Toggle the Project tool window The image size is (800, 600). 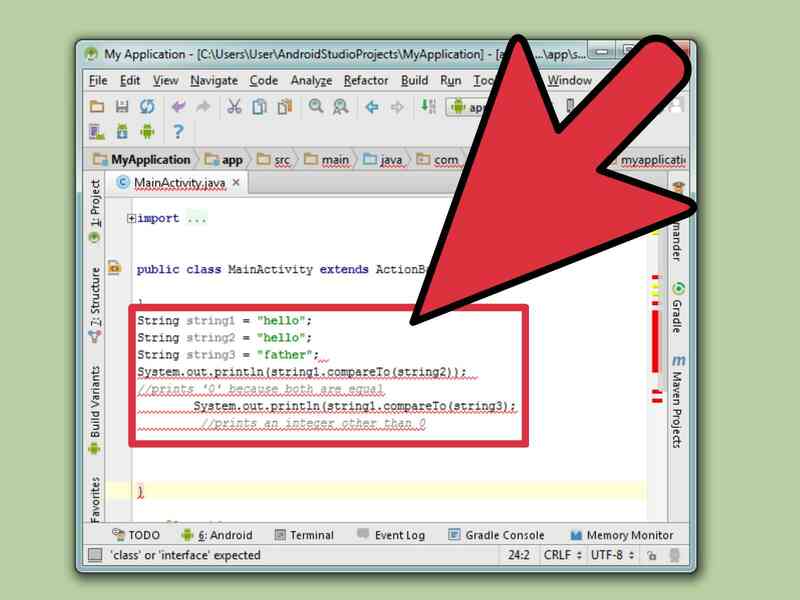93,203
